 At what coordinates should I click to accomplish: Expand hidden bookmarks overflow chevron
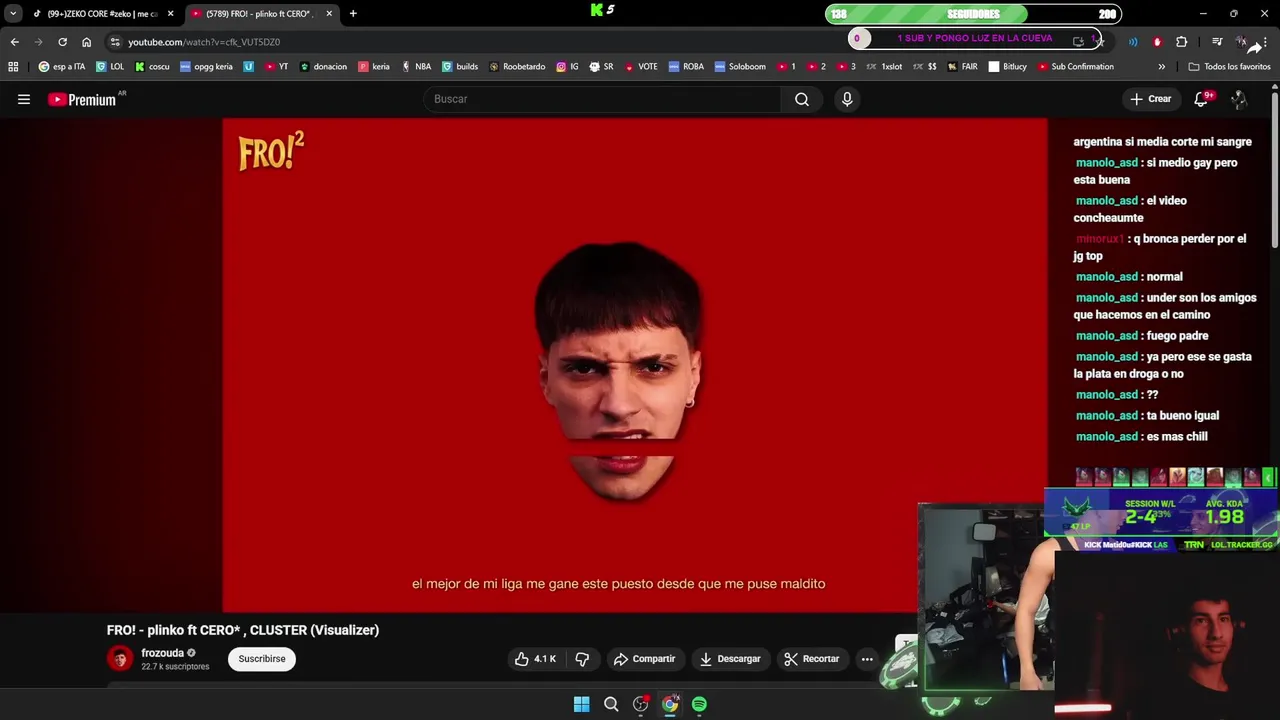[1161, 67]
